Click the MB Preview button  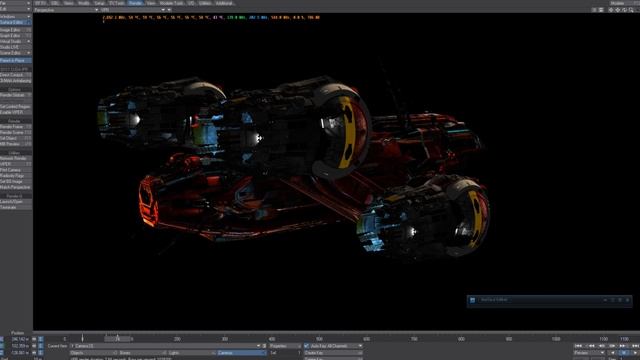tap(16, 144)
